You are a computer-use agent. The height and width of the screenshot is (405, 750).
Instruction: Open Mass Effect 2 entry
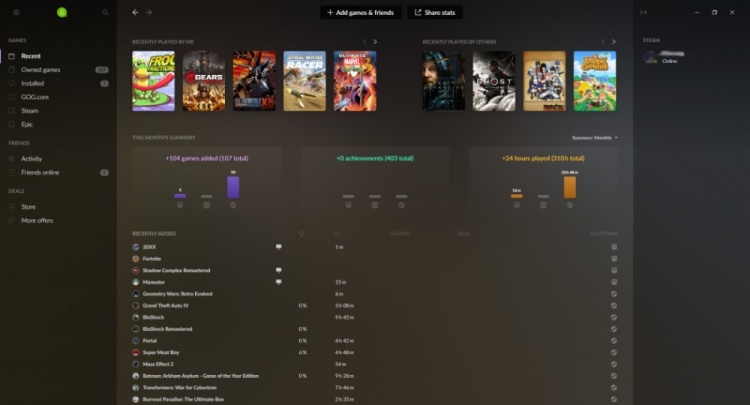[x=158, y=364]
